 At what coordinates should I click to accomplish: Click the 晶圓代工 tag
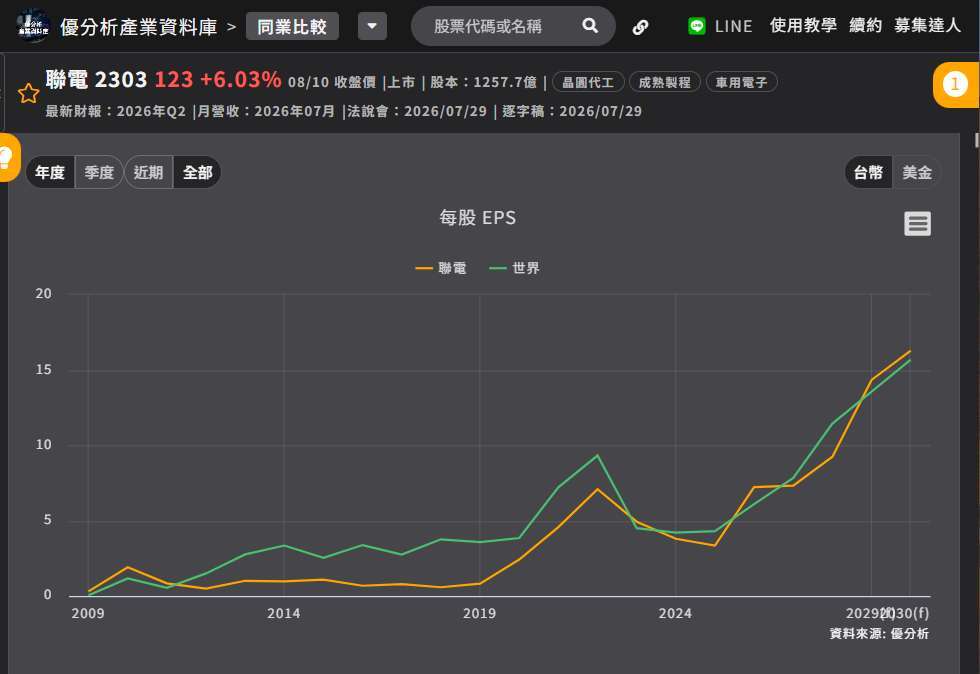click(588, 82)
